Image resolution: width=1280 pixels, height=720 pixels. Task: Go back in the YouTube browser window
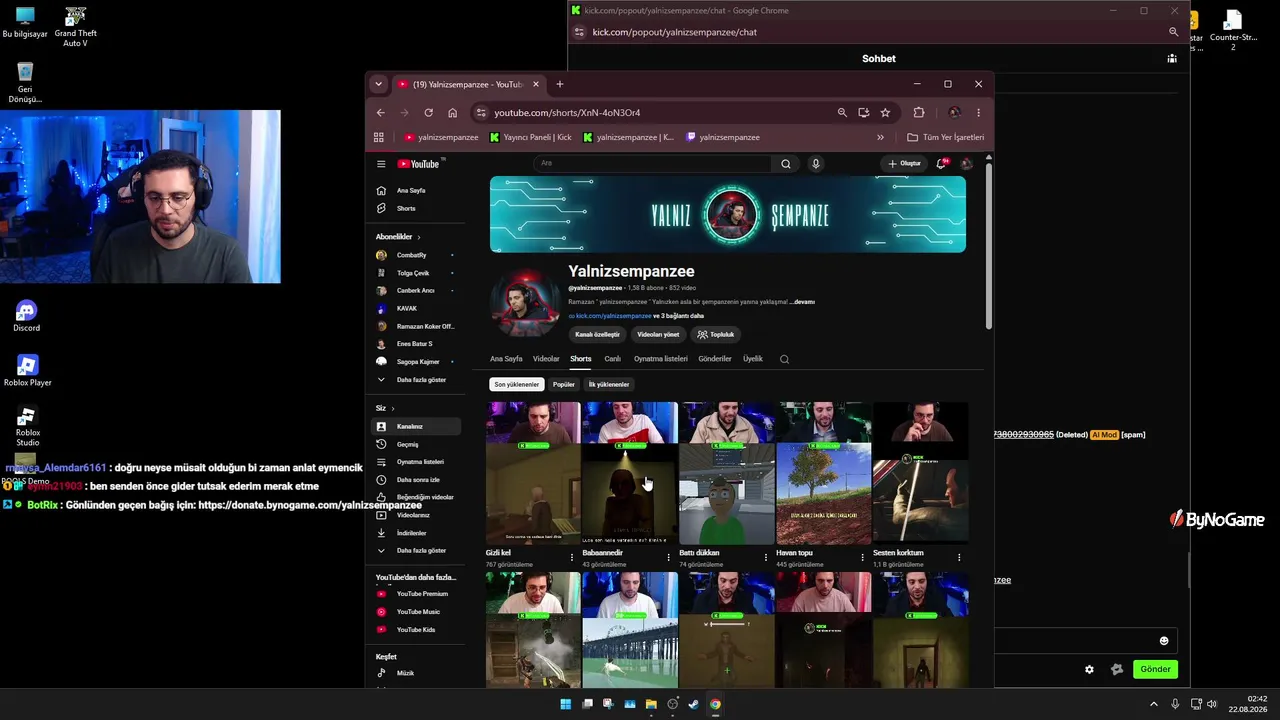click(x=380, y=113)
